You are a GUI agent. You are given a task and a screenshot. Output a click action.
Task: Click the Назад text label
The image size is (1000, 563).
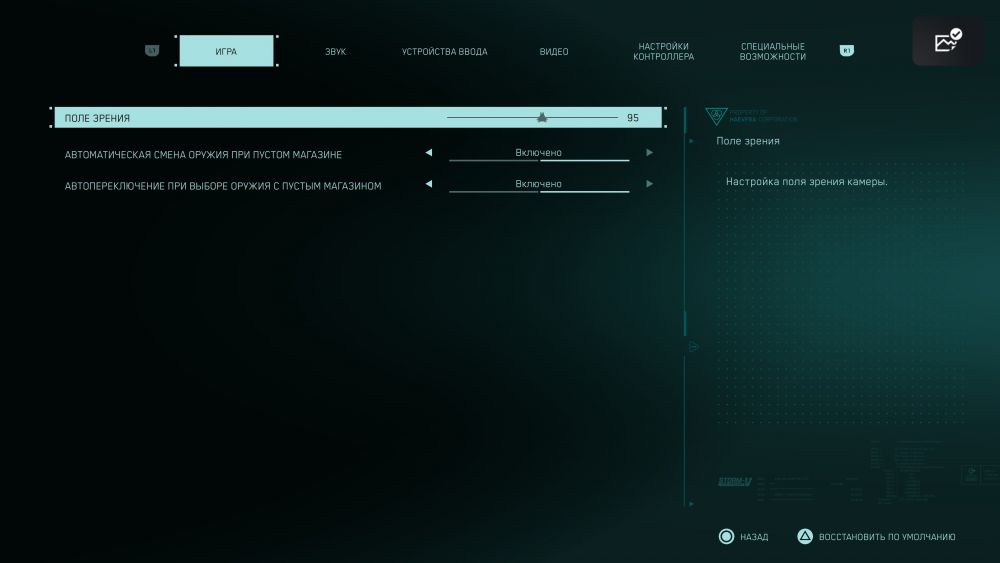click(x=754, y=537)
